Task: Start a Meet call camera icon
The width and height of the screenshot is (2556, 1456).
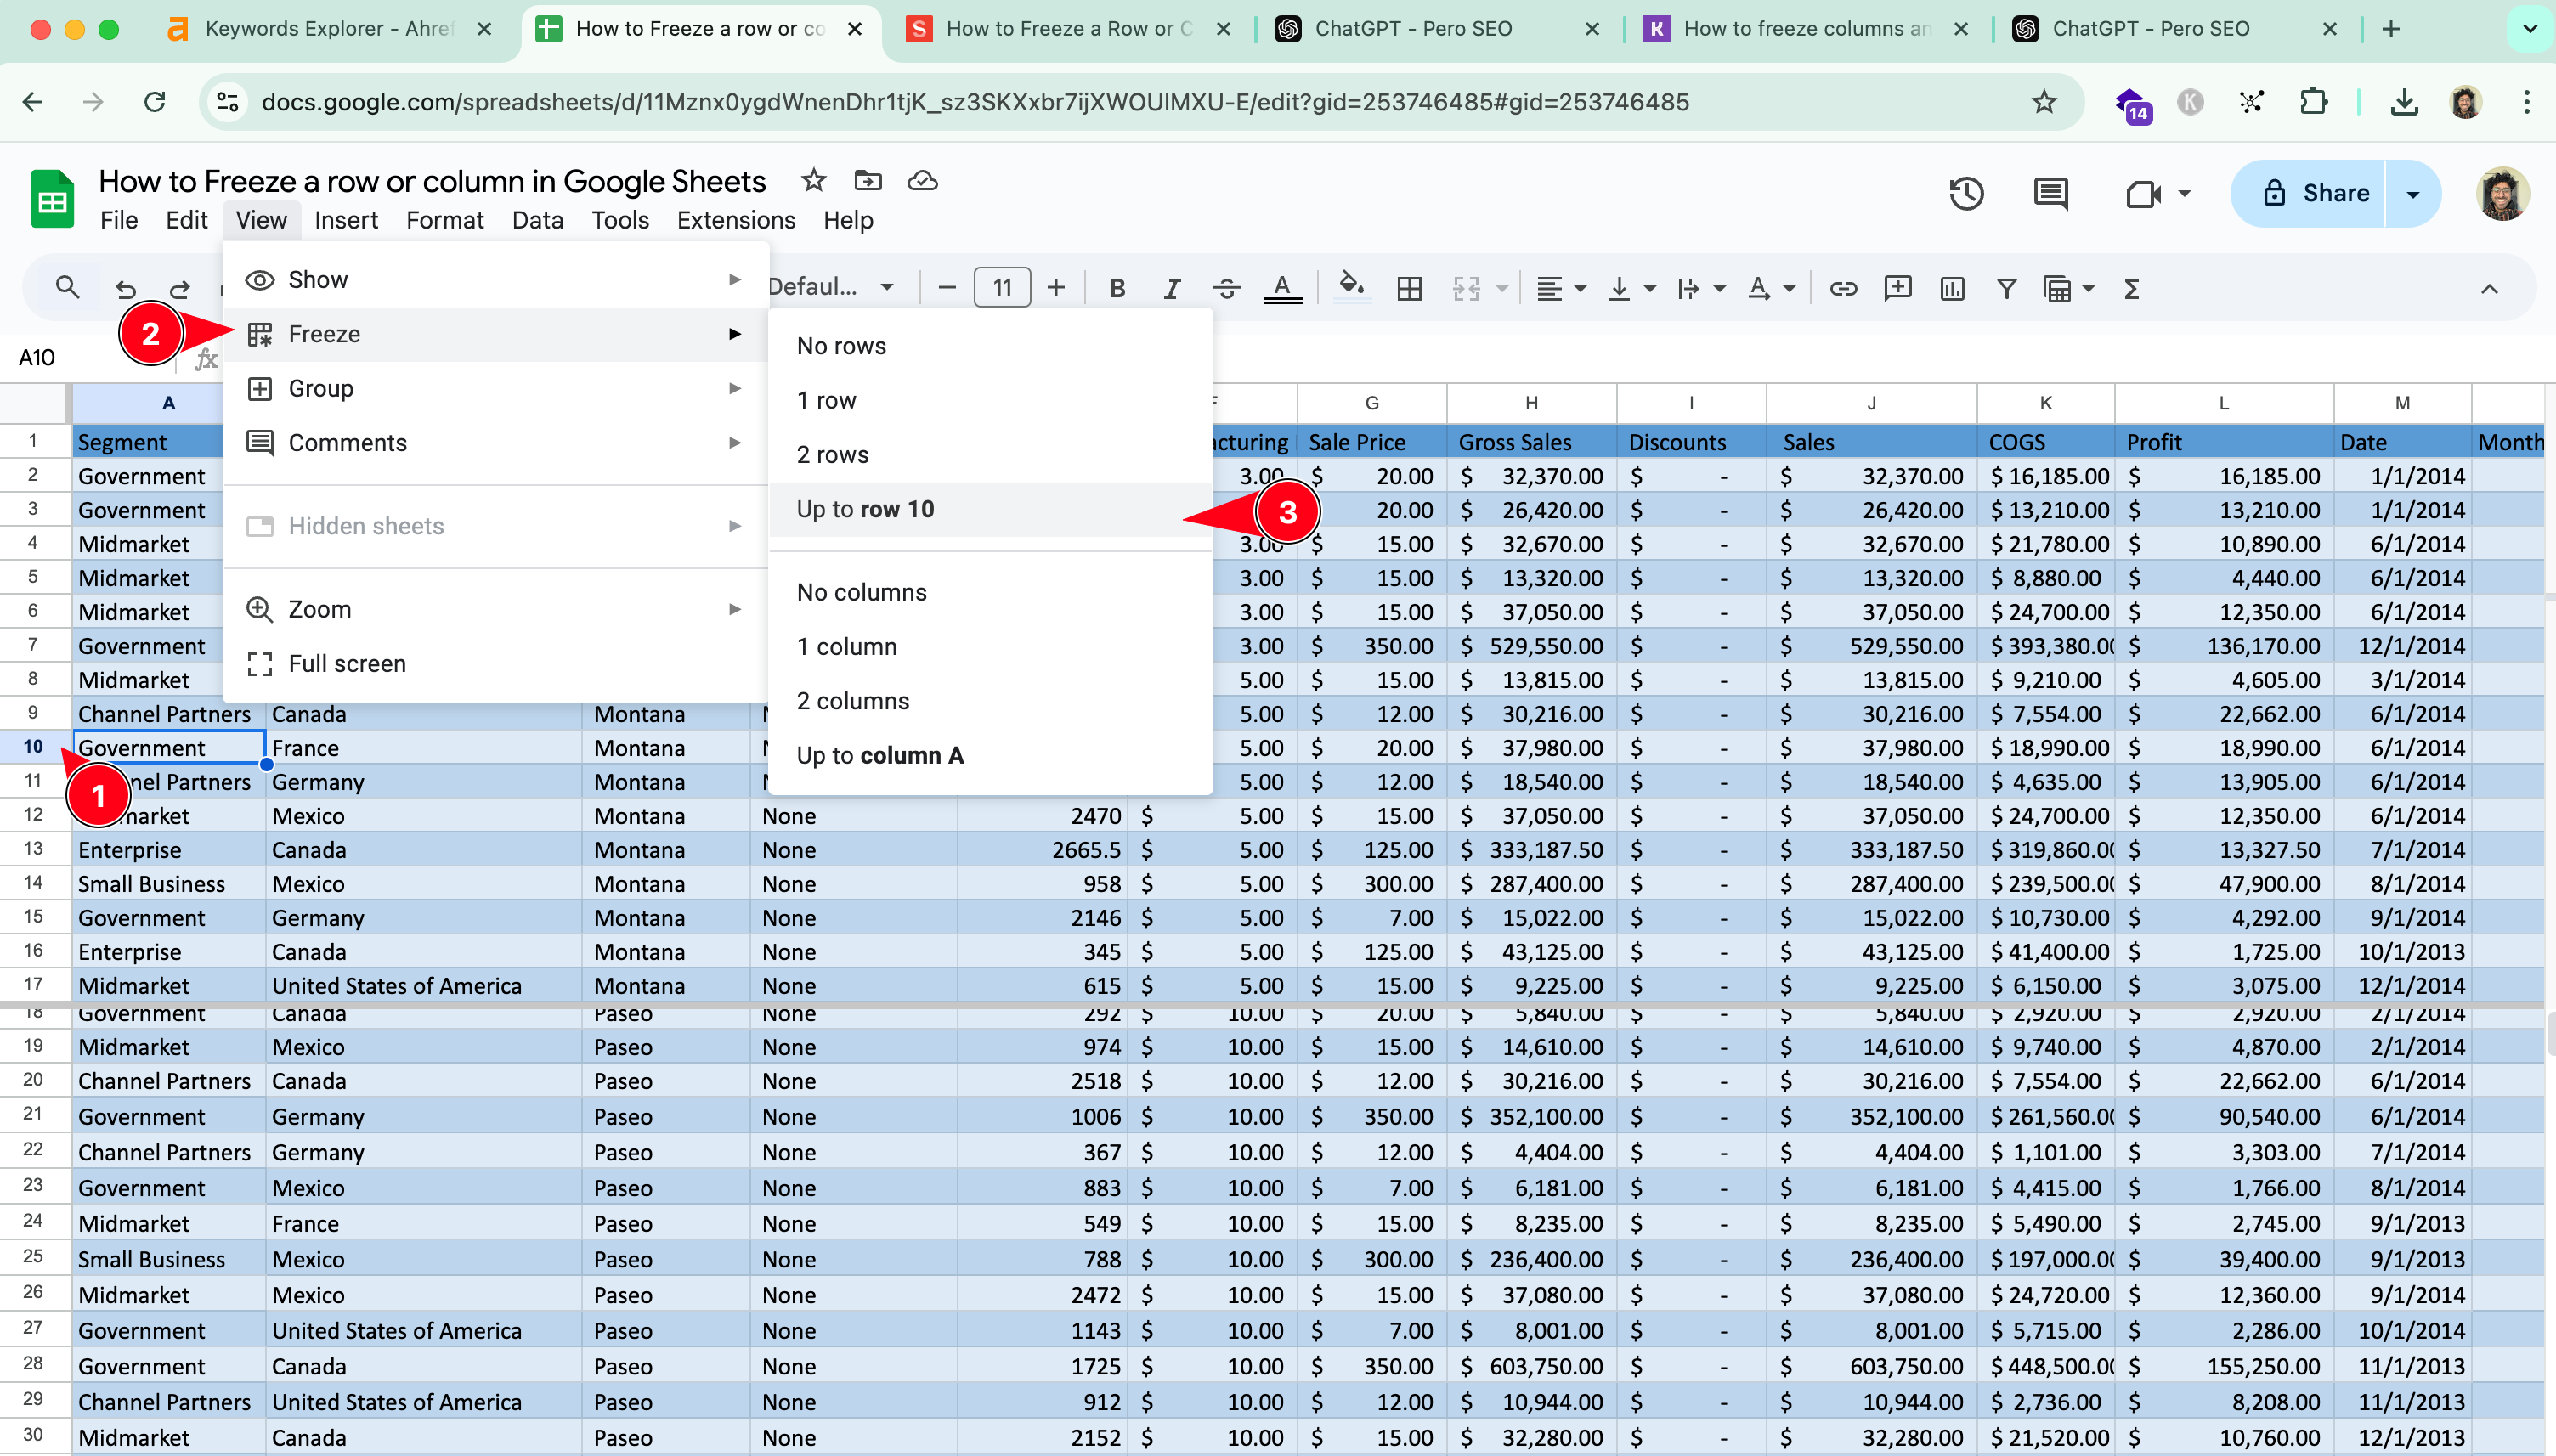Action: (x=2143, y=193)
